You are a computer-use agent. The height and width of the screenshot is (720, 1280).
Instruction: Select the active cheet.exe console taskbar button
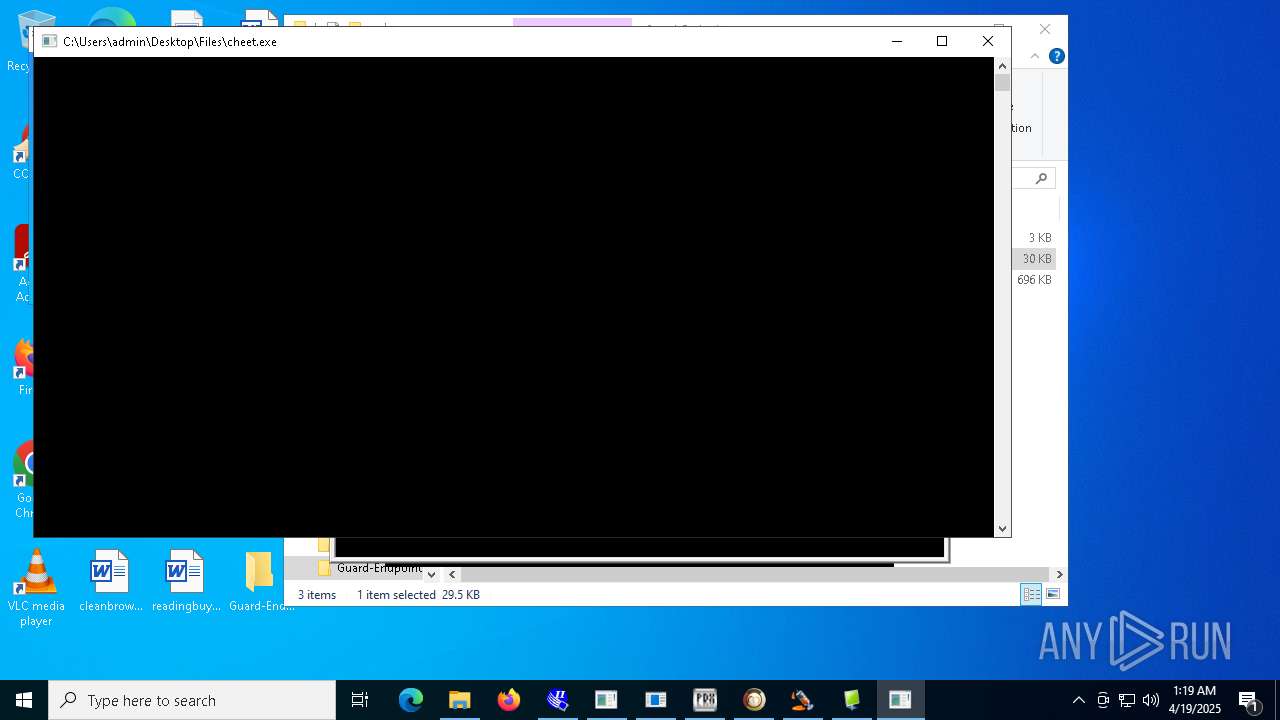(901, 700)
